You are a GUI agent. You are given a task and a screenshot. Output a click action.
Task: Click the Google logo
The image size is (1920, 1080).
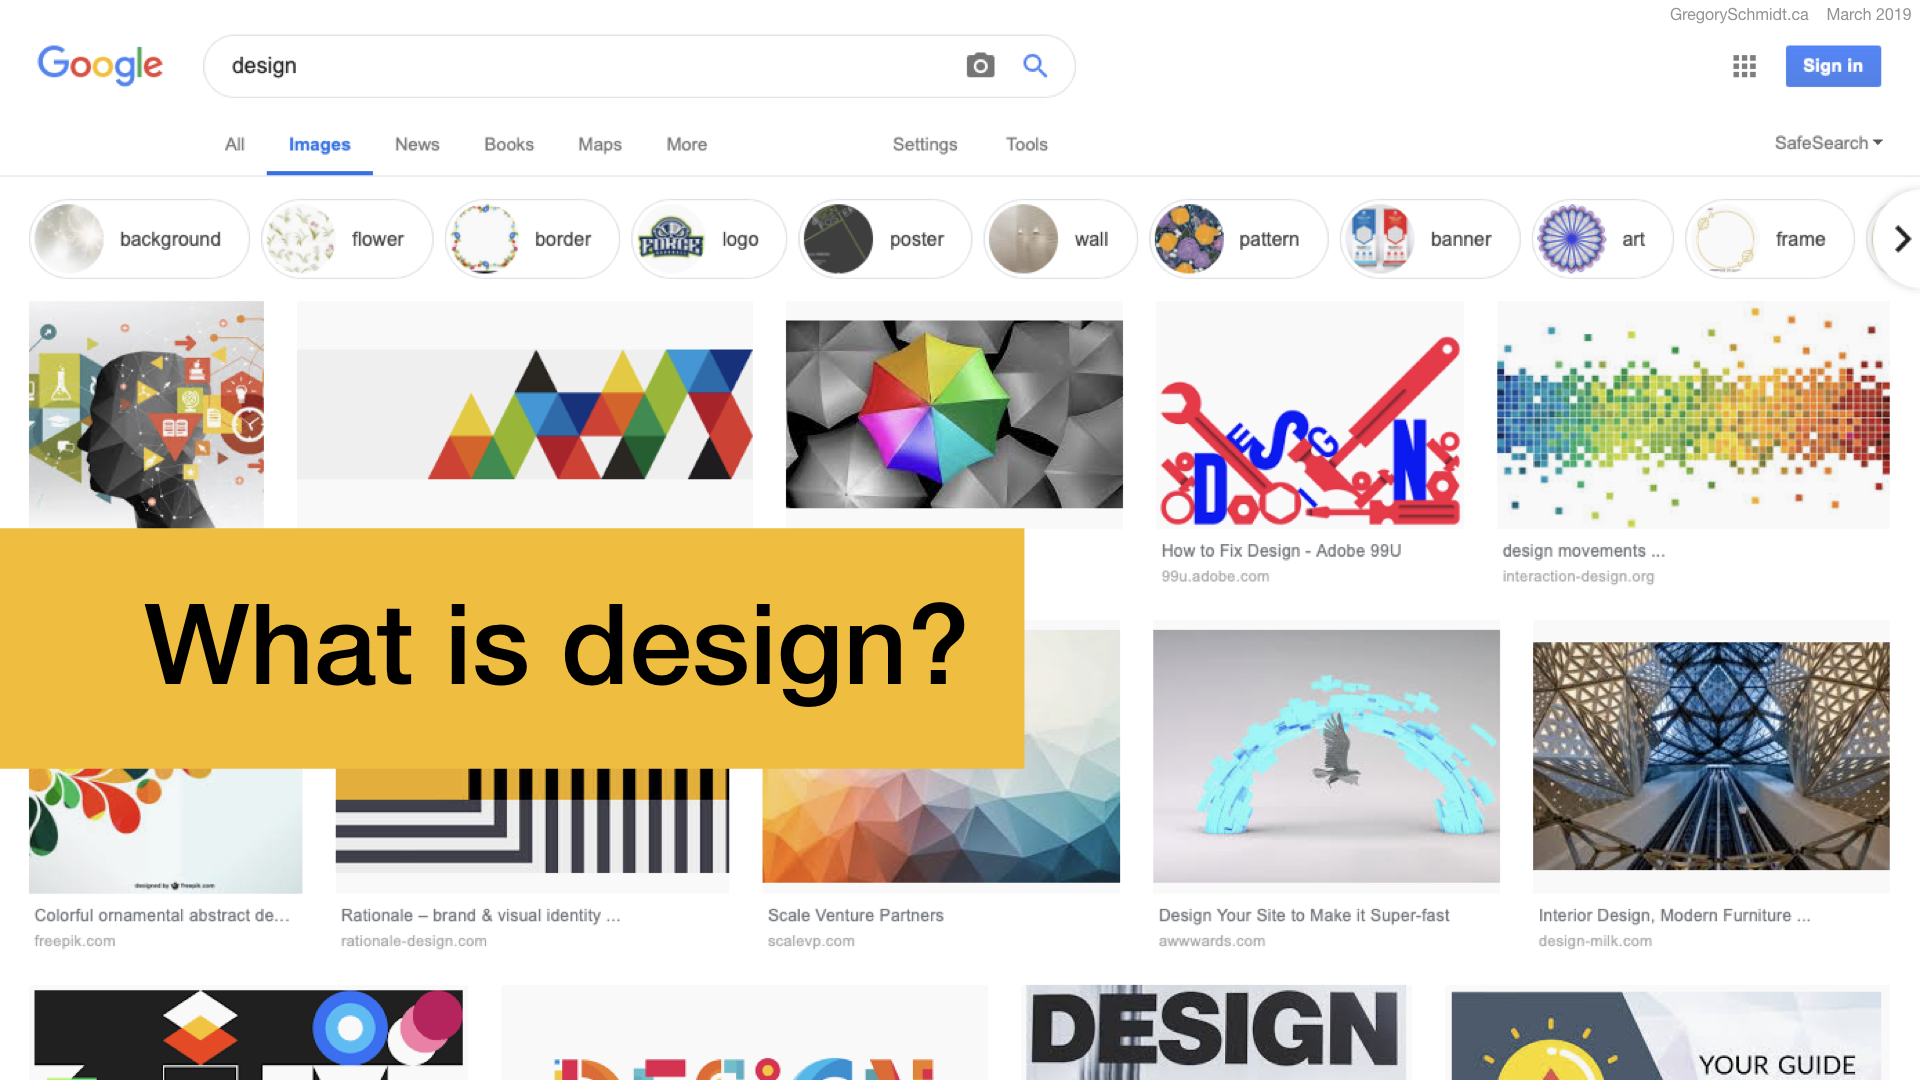click(x=100, y=66)
